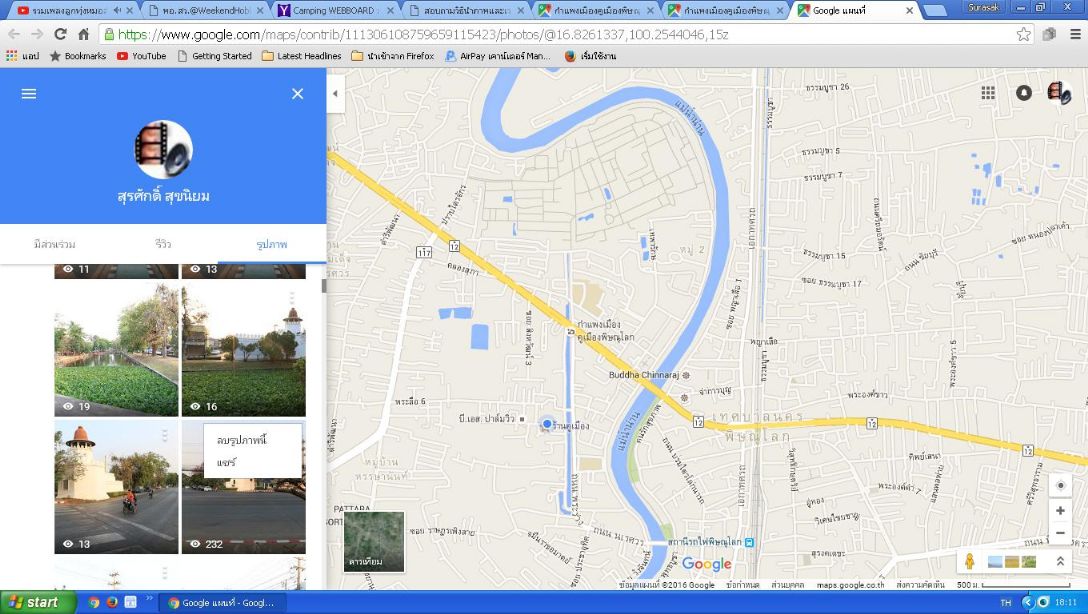The height and width of the screenshot is (614, 1088).
Task: Open the Google Maps hamburger menu
Action: (x=29, y=93)
